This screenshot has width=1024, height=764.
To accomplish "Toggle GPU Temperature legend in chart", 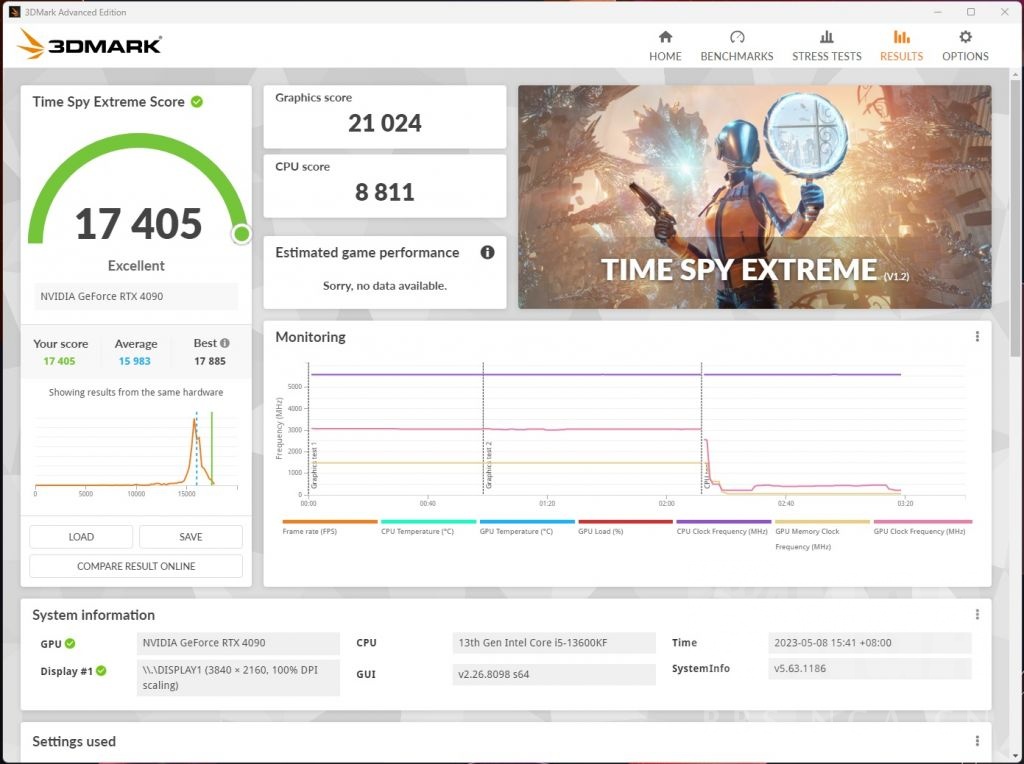I will [x=527, y=522].
